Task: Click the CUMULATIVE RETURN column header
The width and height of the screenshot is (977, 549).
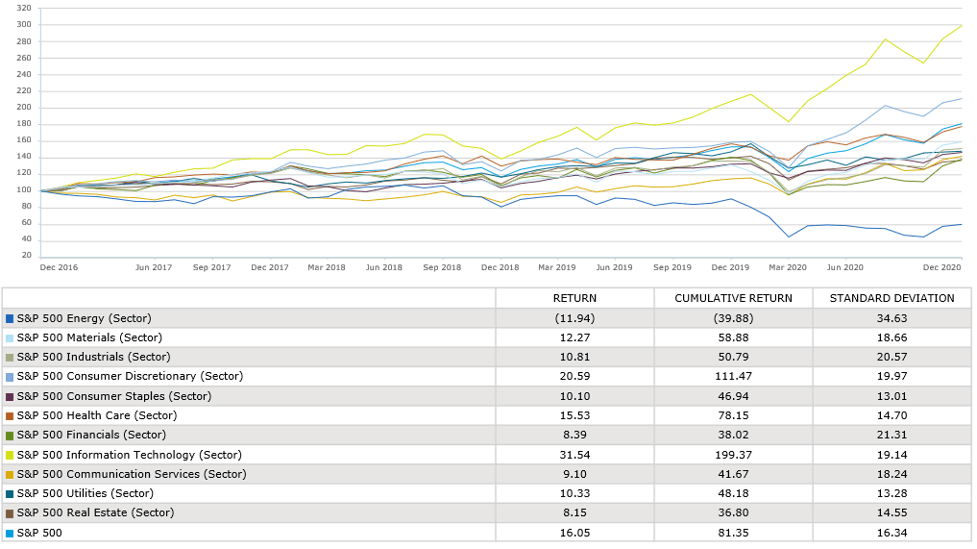Action: coord(733,298)
